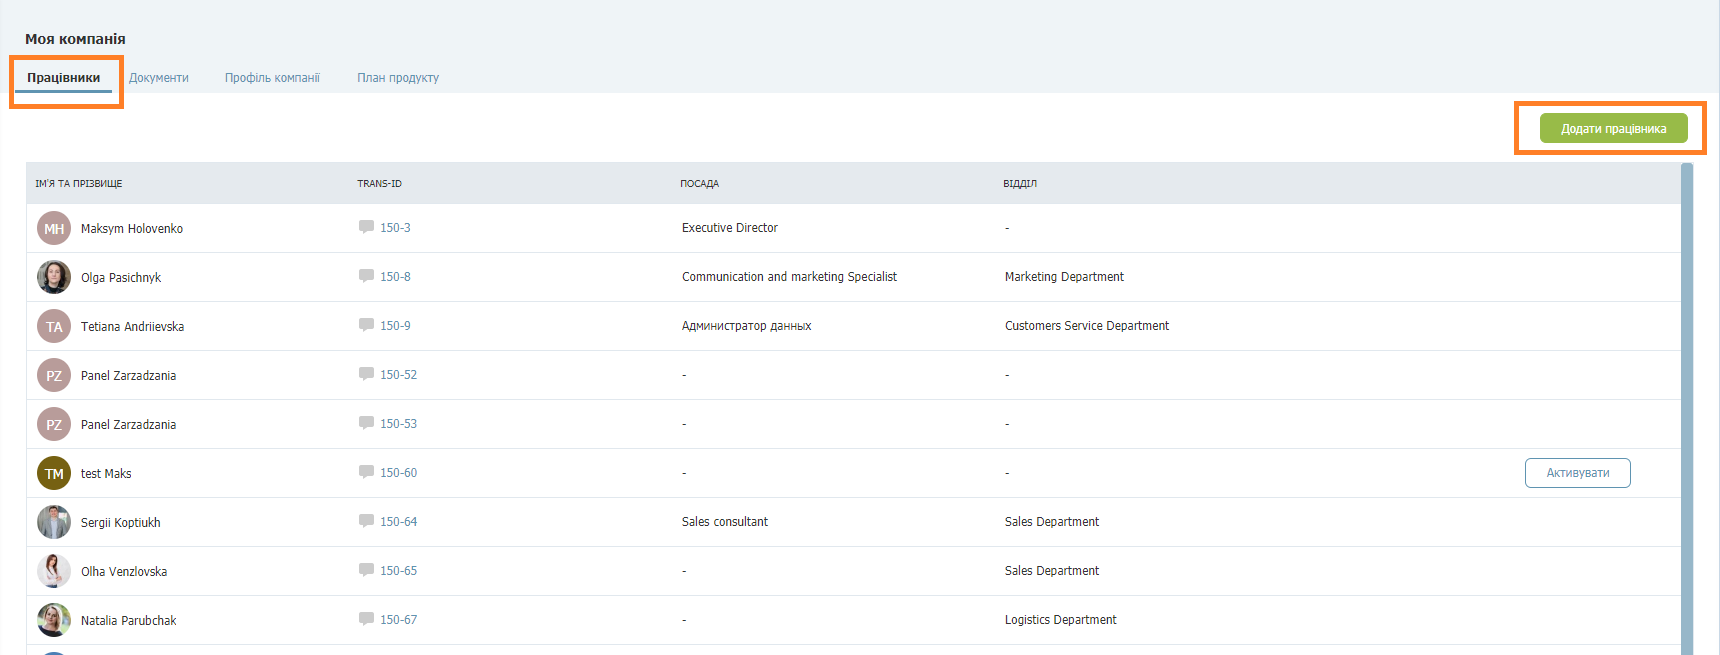Select the name Tetiana Andriievska
Image resolution: width=1720 pixels, height=655 pixels.
point(132,327)
